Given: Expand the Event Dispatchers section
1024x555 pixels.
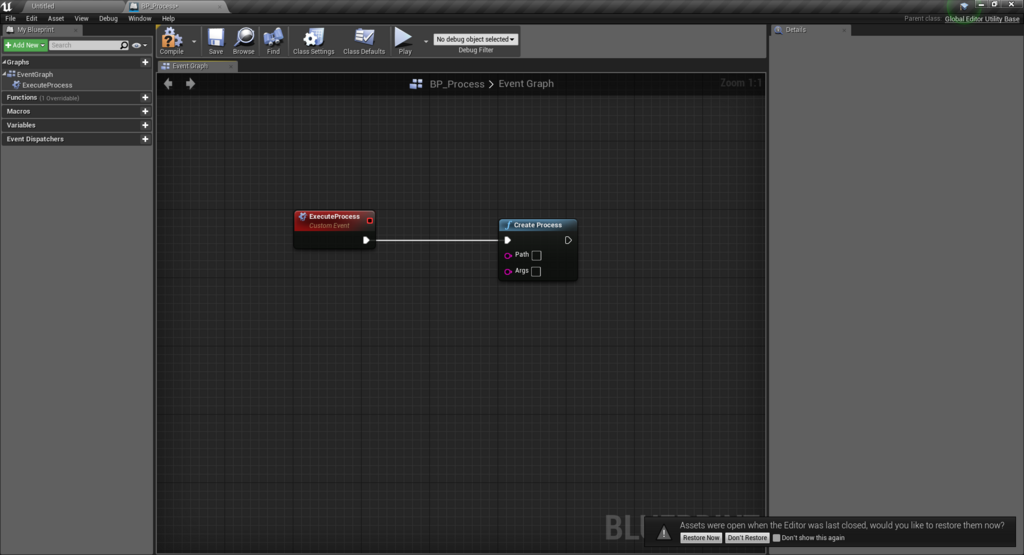Looking at the screenshot, I should (x=35, y=139).
